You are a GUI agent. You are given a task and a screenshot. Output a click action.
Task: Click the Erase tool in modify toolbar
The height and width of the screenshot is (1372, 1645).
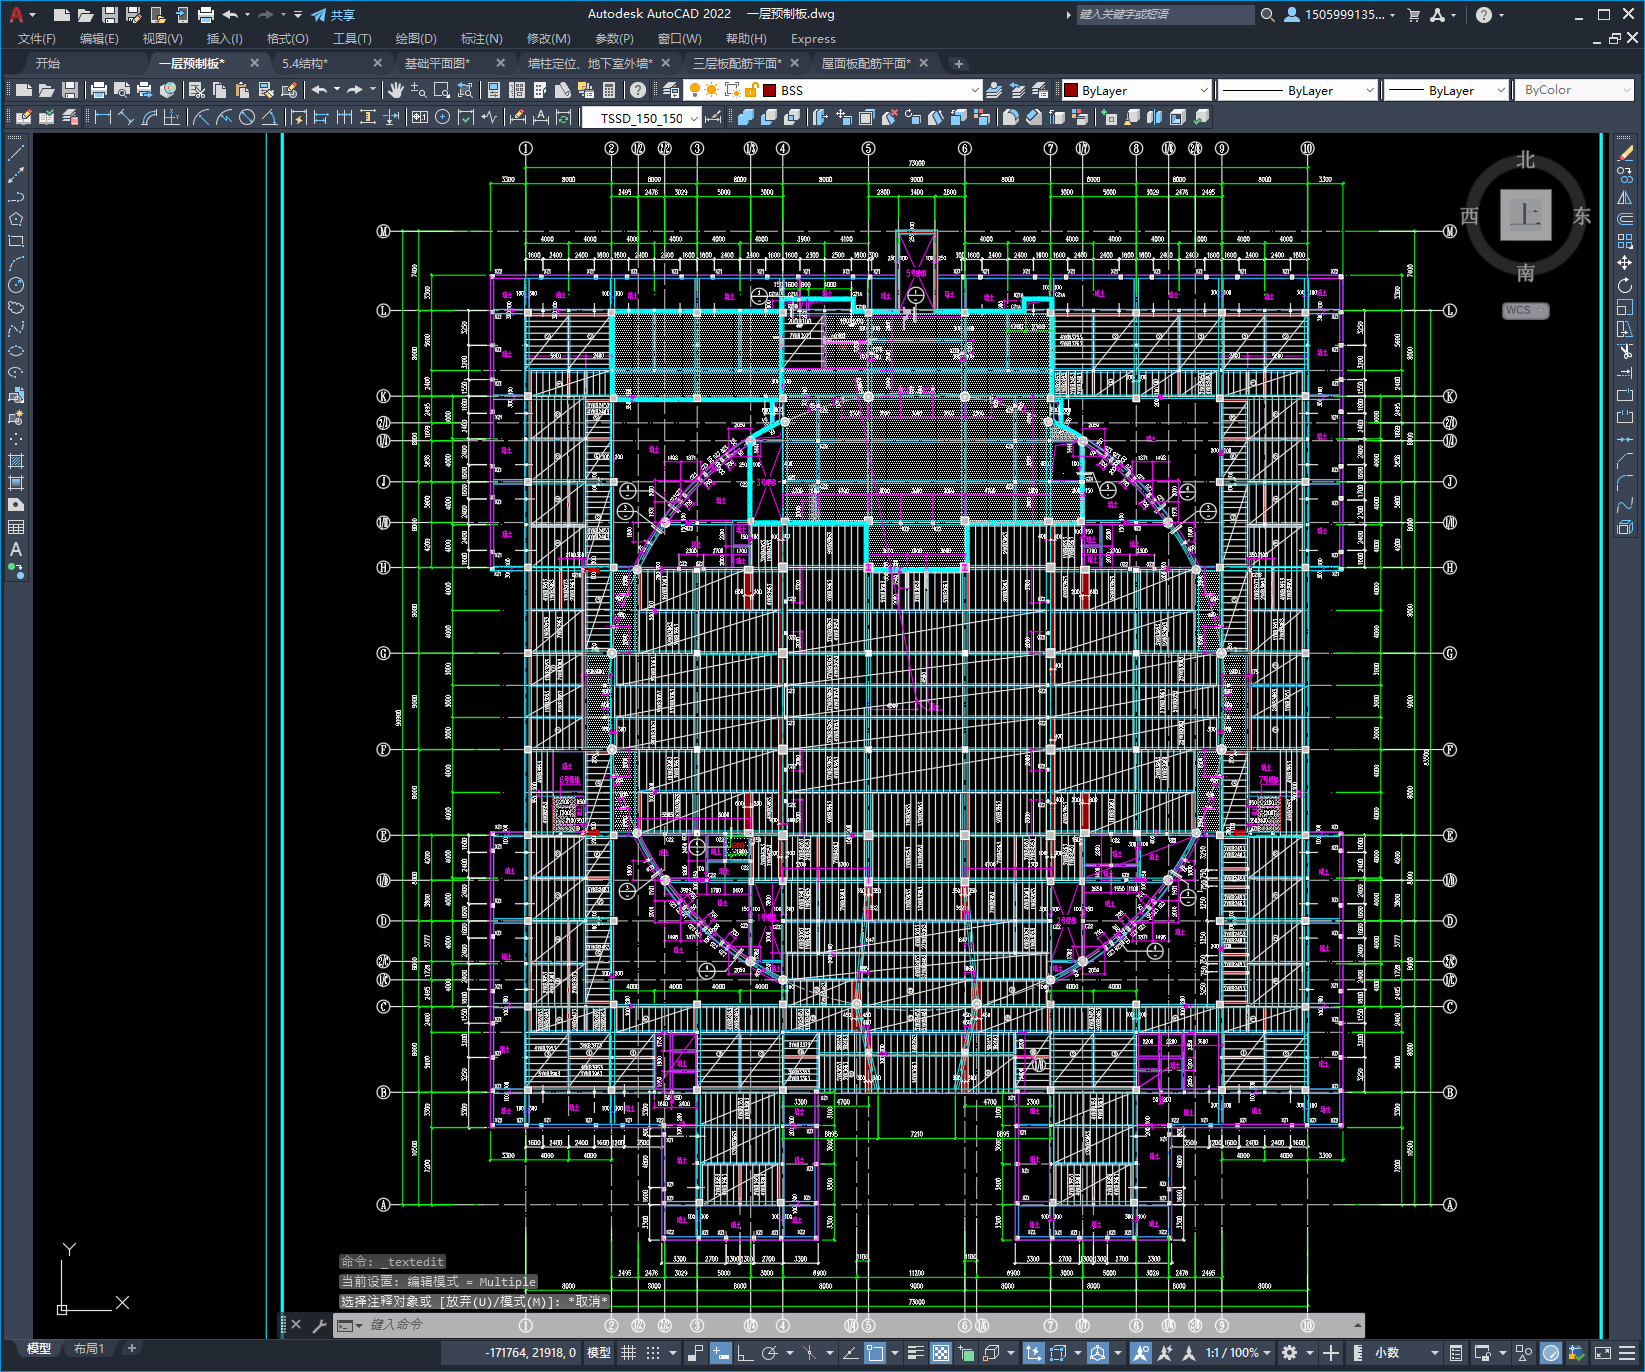pos(1625,153)
